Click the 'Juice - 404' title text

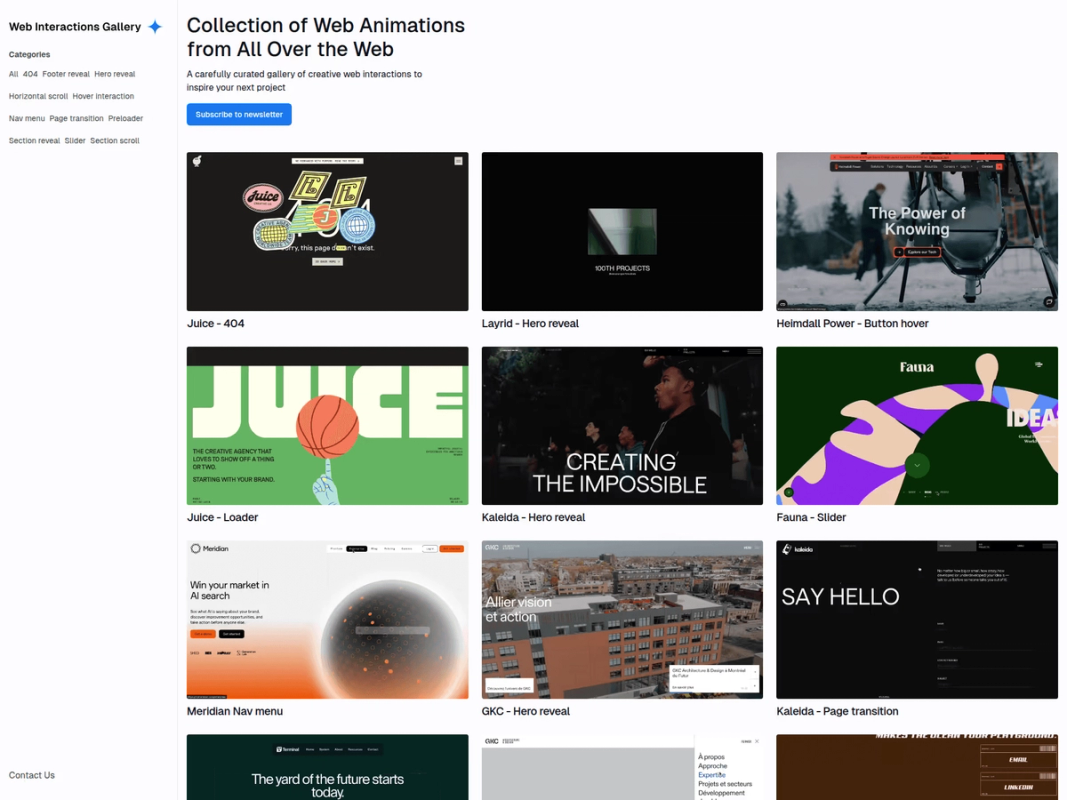point(216,324)
